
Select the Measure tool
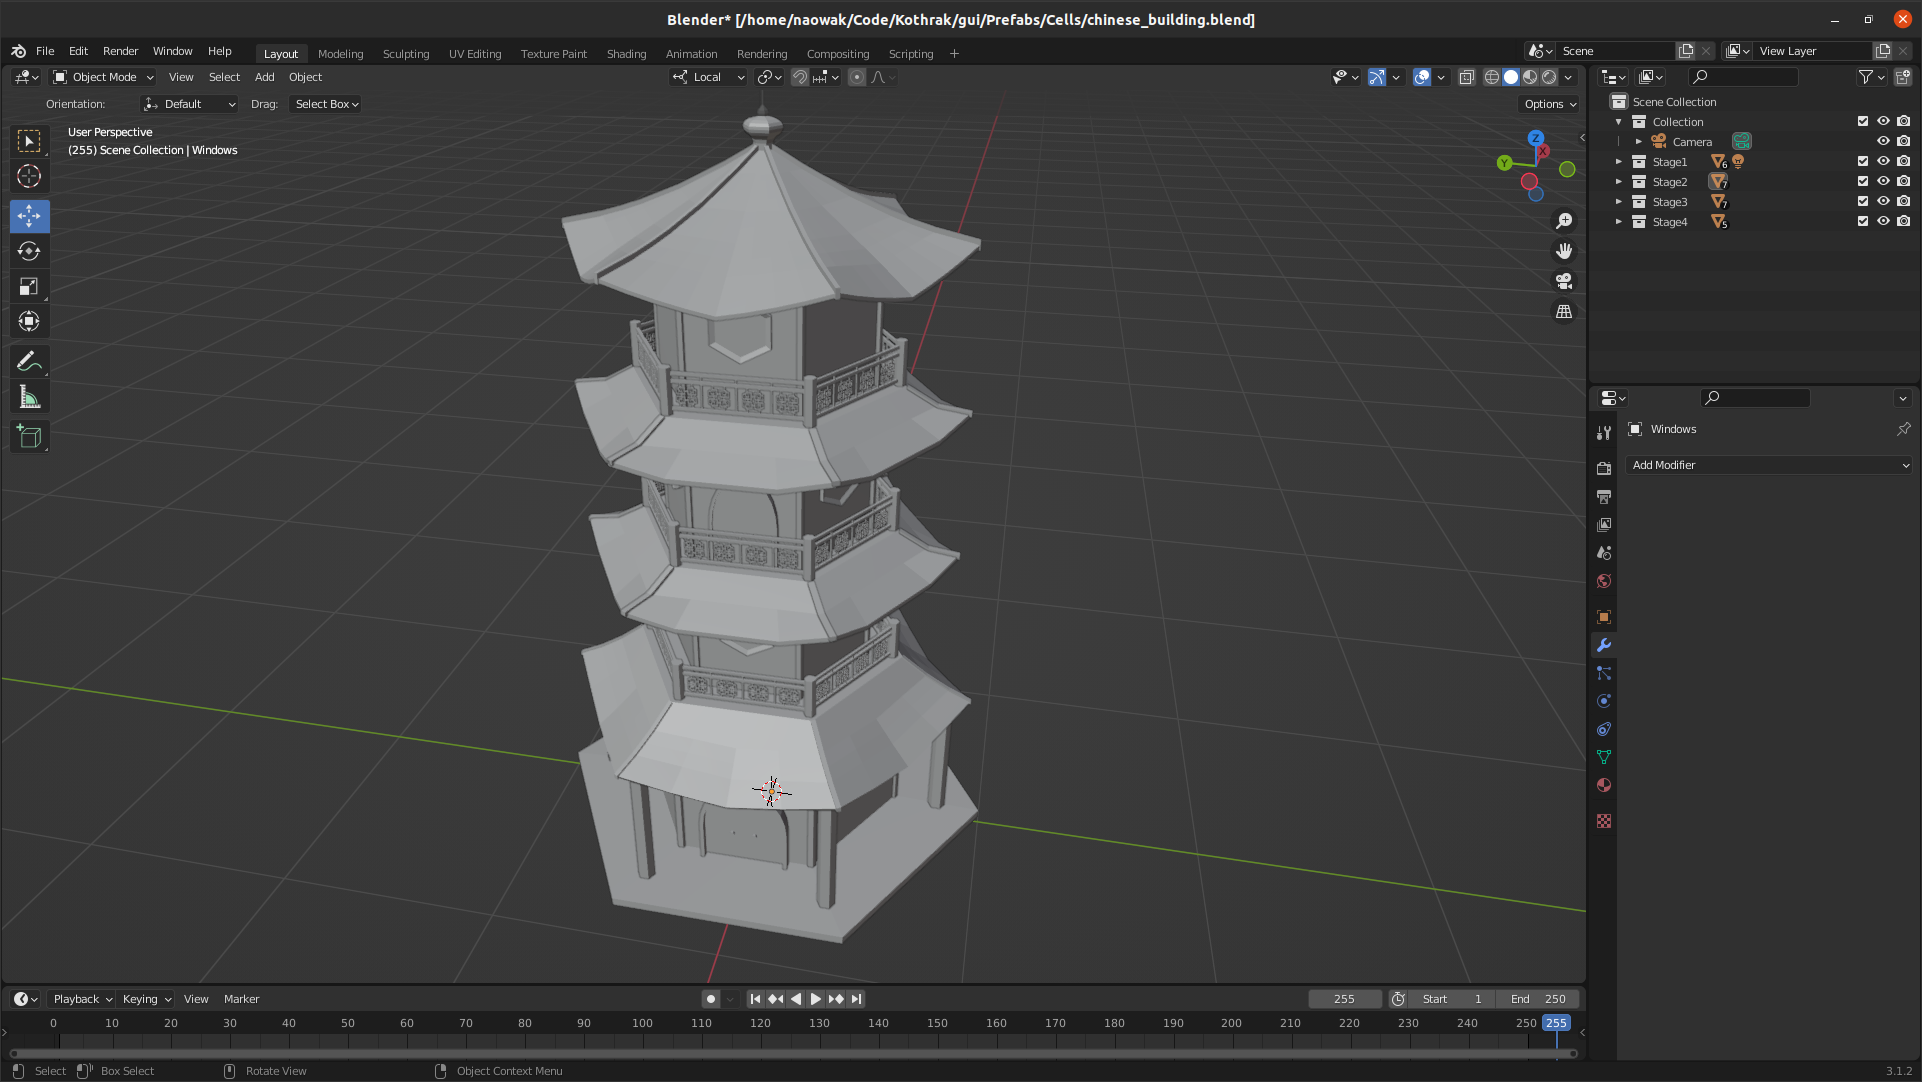[x=29, y=398]
